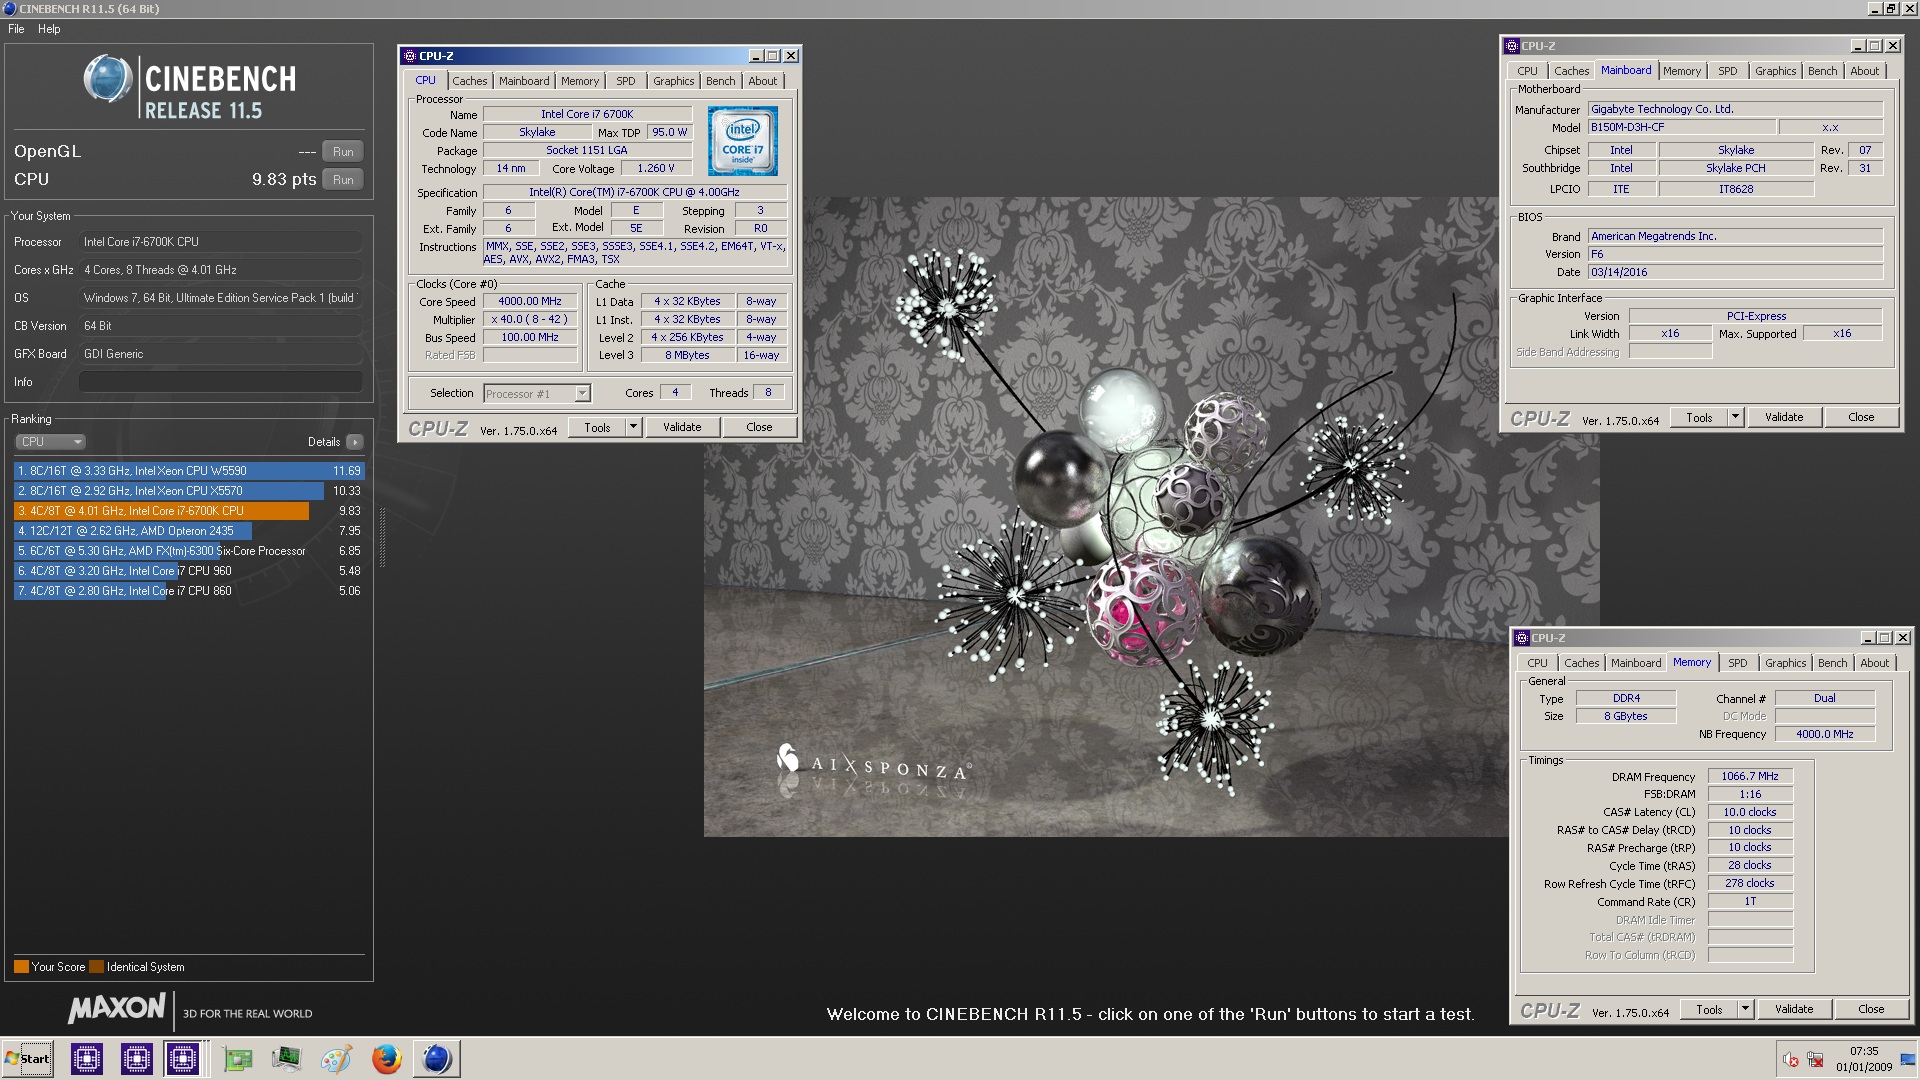Open Graphics tab in CPU-Z CPU window
This screenshot has width=1920, height=1080.
coord(674,81)
